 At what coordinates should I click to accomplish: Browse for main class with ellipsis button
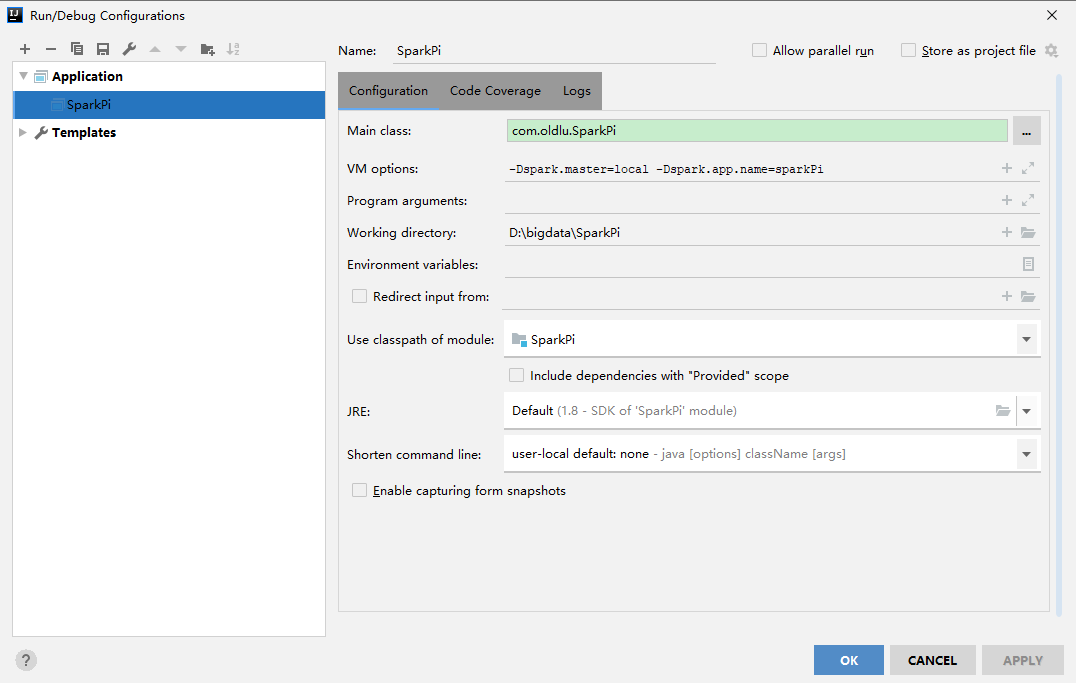click(1027, 130)
